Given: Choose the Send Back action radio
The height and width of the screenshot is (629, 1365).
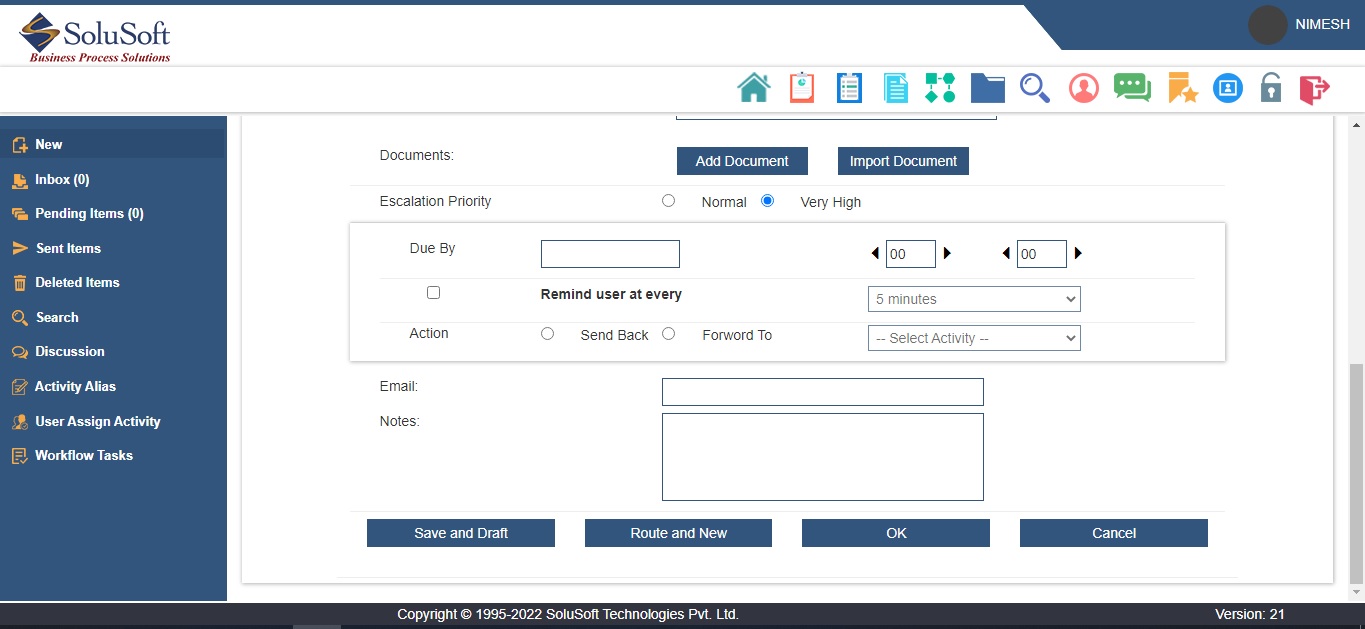Looking at the screenshot, I should point(547,334).
